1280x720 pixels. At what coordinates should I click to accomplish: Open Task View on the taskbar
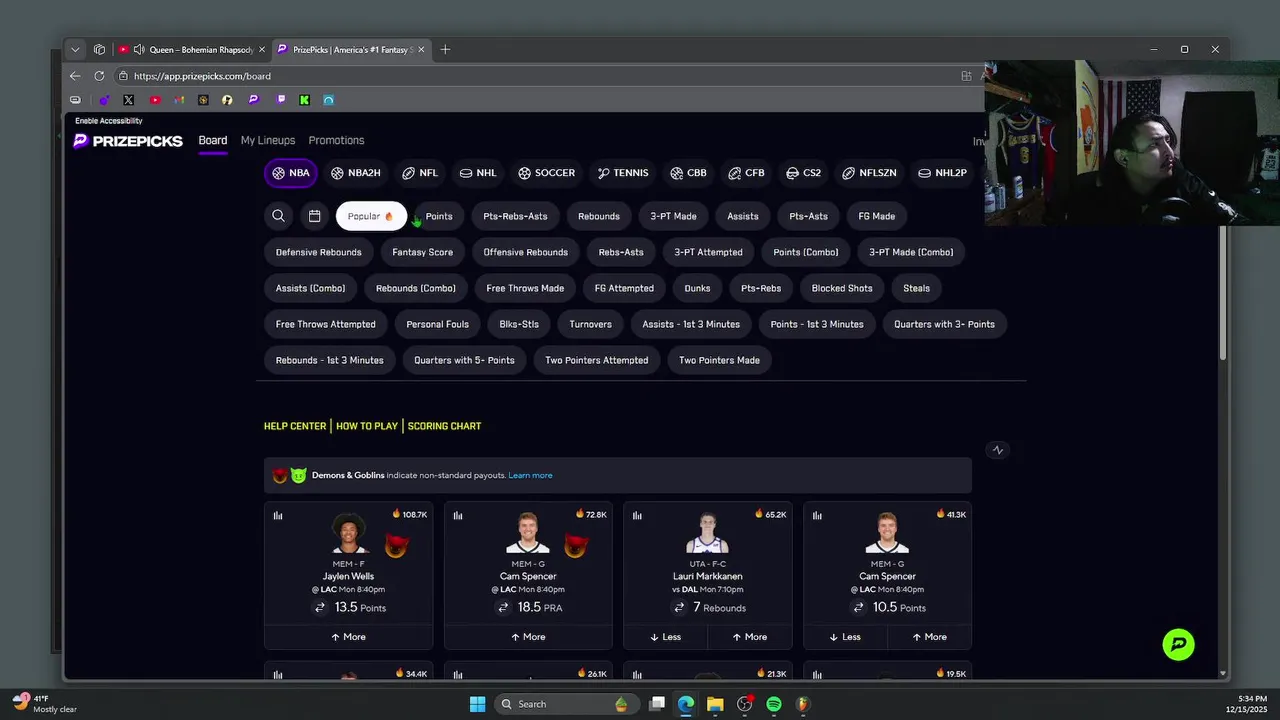pos(657,704)
